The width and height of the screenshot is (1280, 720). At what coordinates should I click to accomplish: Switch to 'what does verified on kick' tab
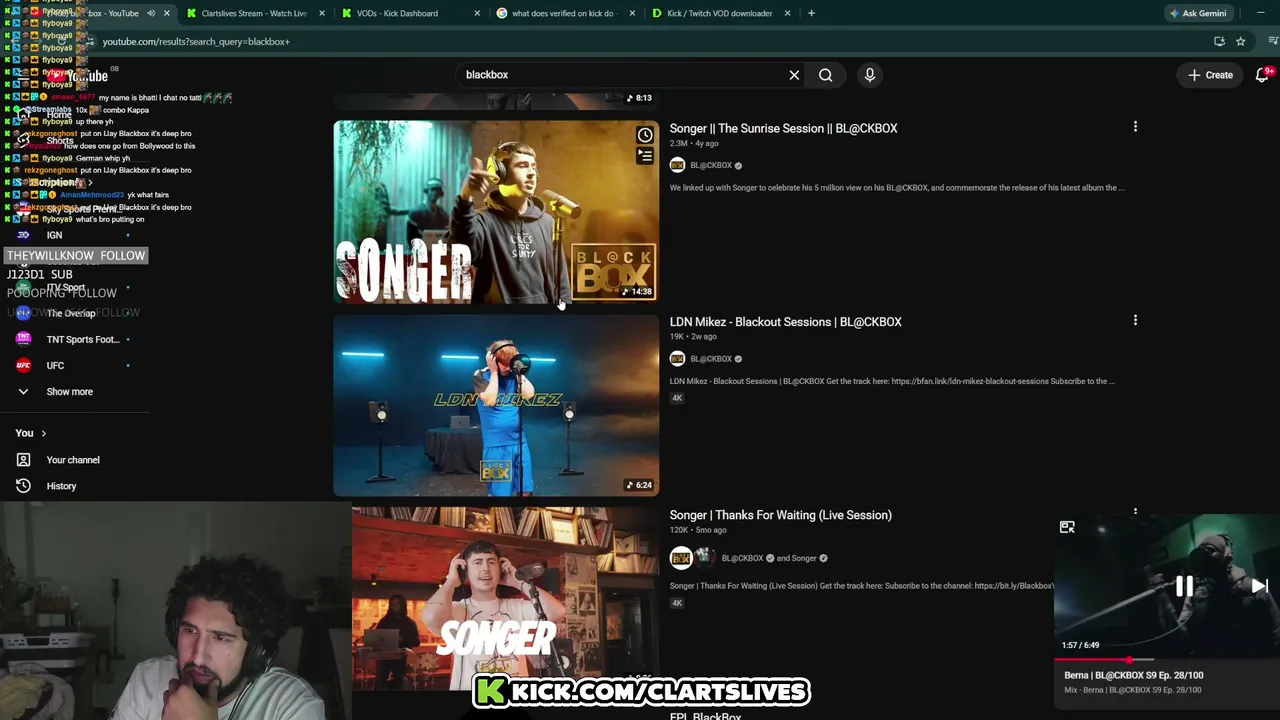(x=566, y=13)
